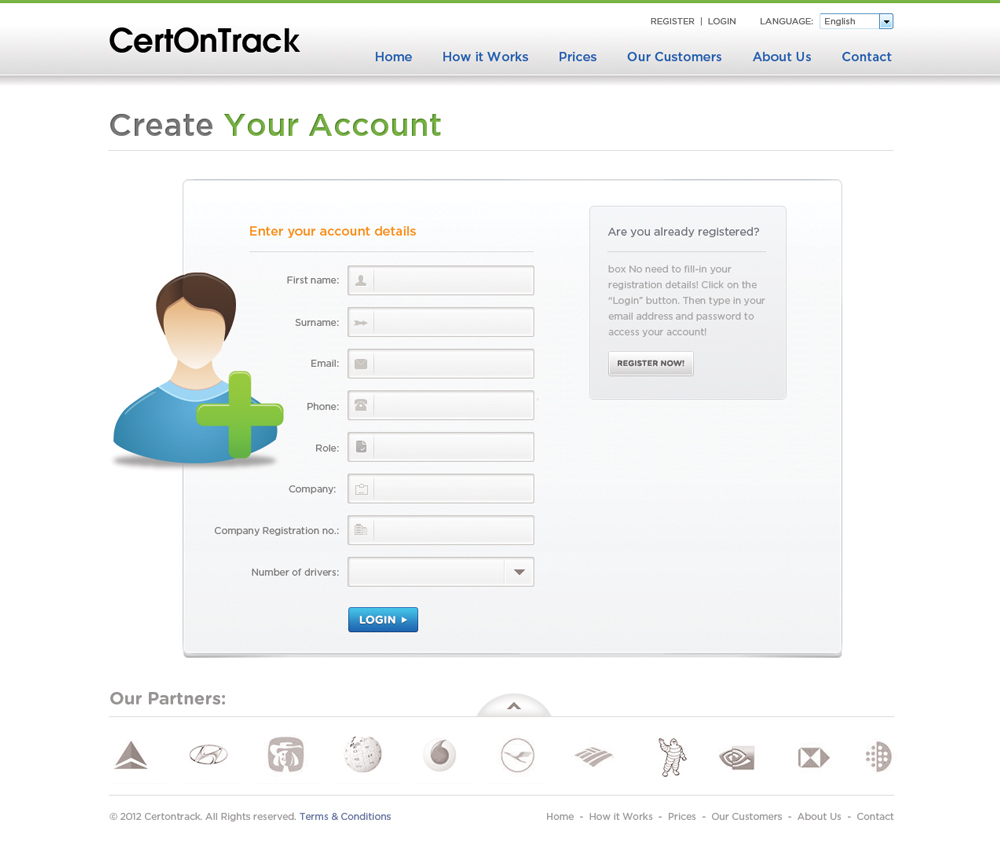Go to the Prices navigation item

click(x=578, y=57)
